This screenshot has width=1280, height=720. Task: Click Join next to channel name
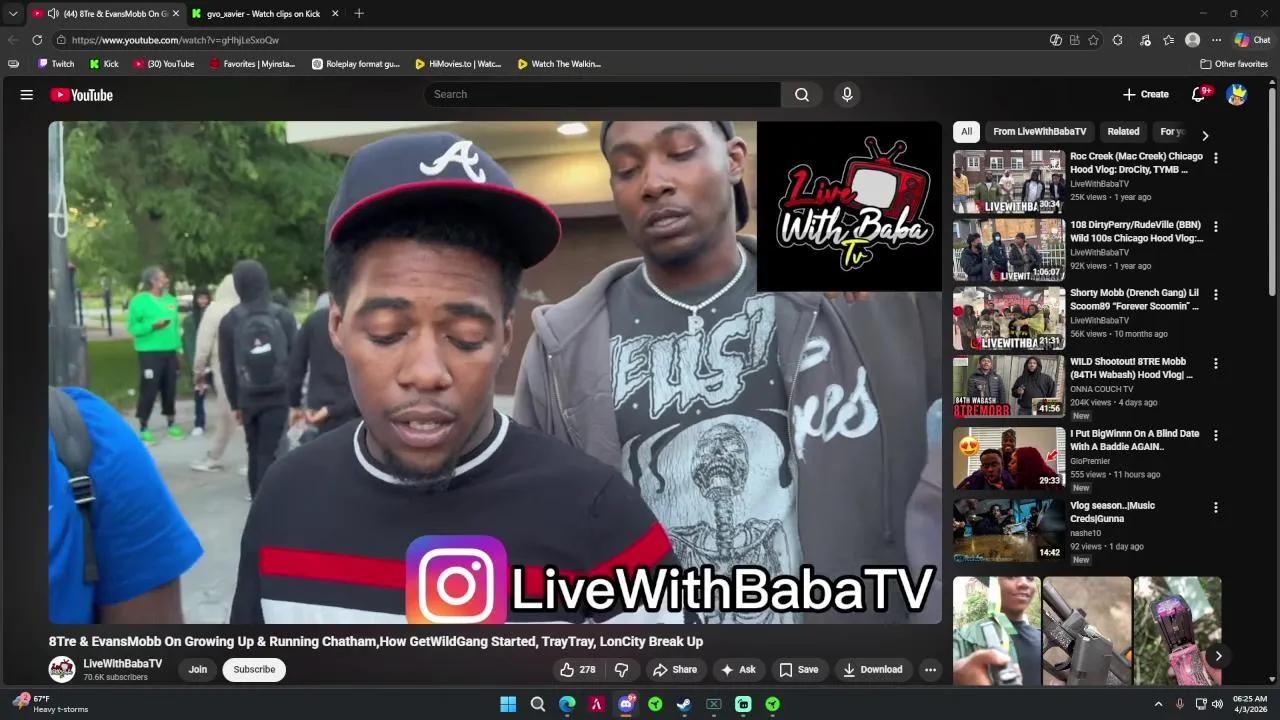[x=198, y=670]
